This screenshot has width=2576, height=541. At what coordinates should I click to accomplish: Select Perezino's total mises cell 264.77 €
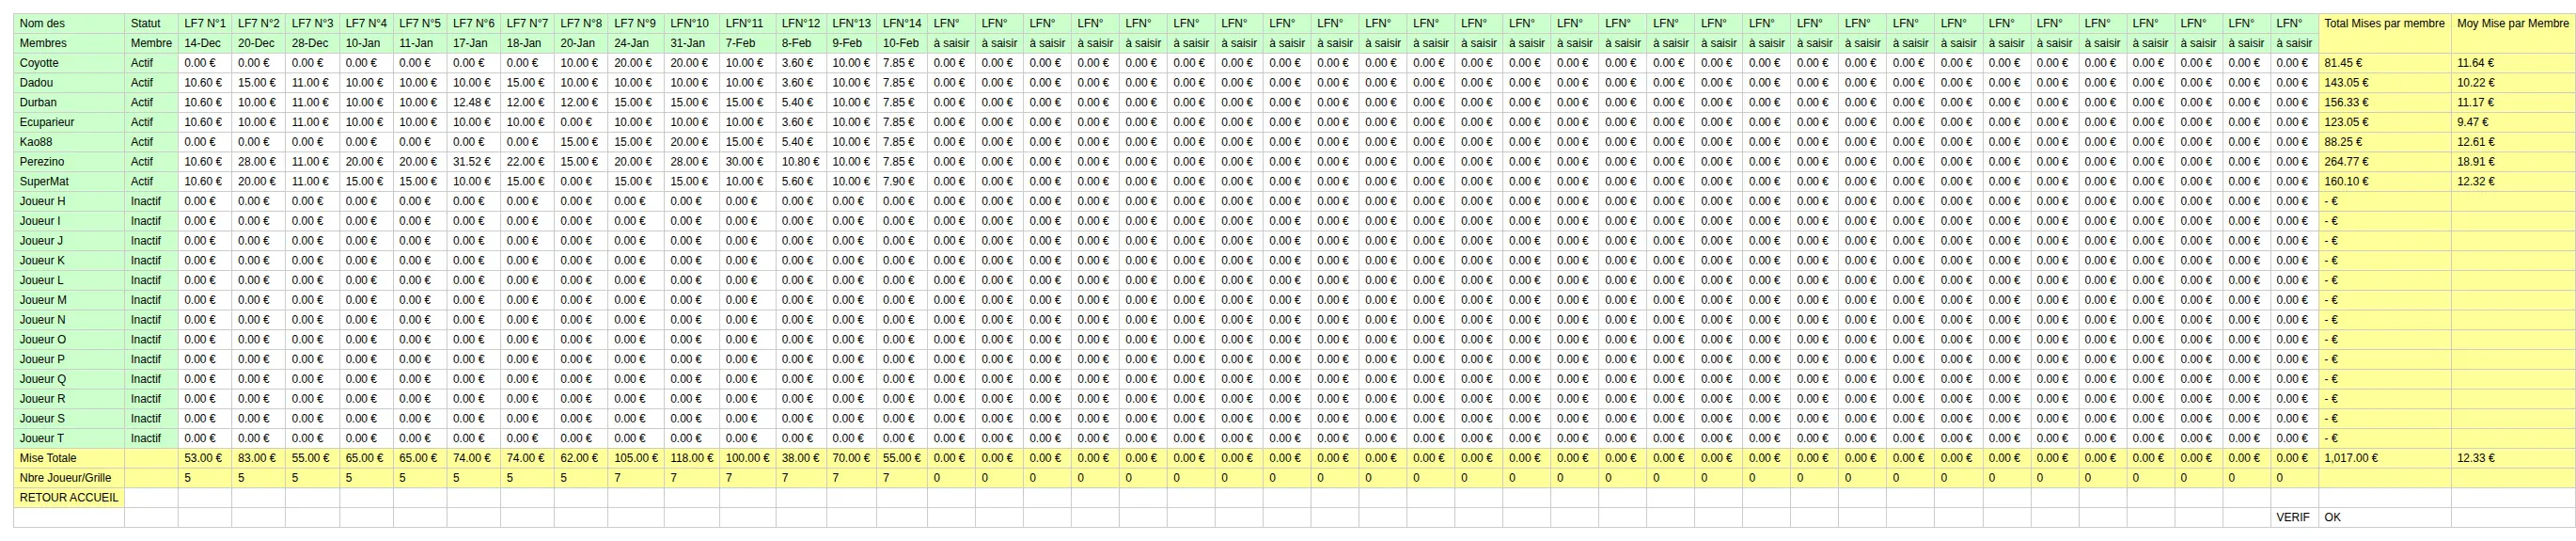point(2384,161)
